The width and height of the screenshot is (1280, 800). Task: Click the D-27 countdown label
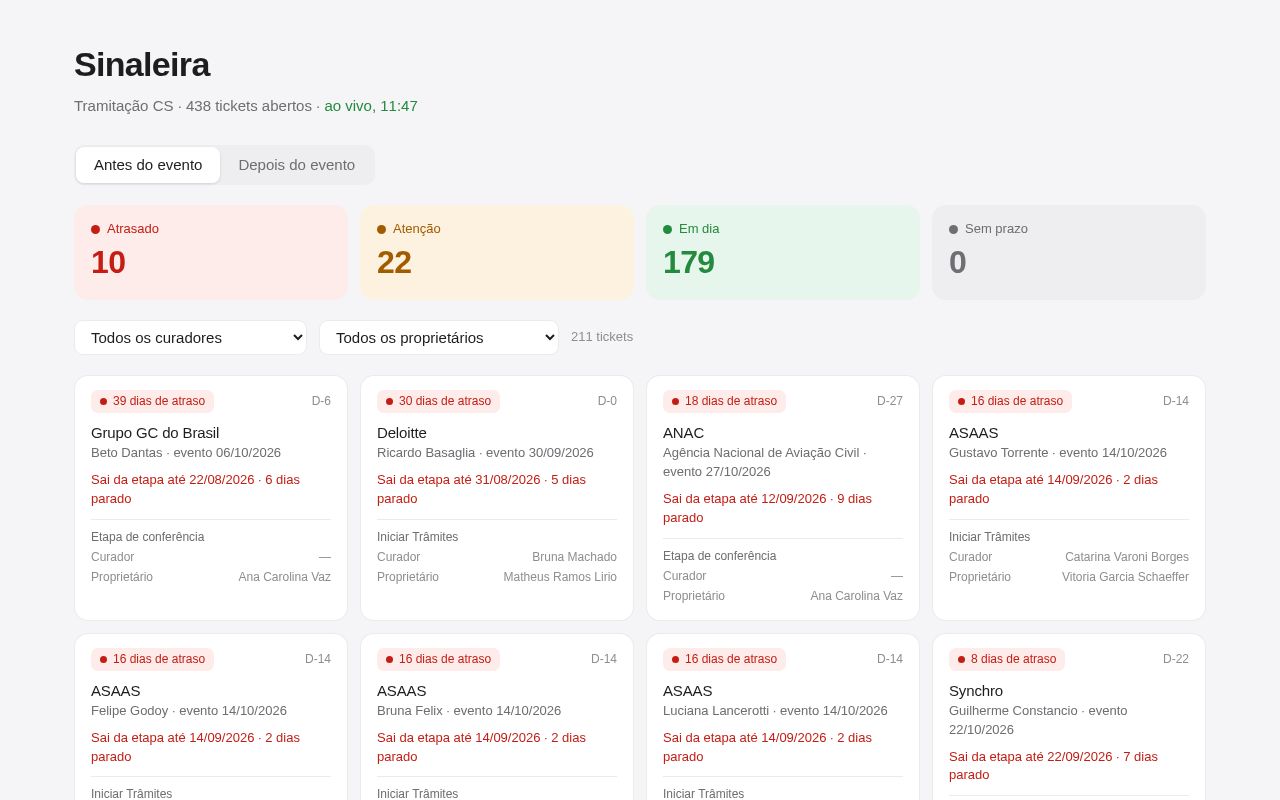pyautogui.click(x=890, y=401)
